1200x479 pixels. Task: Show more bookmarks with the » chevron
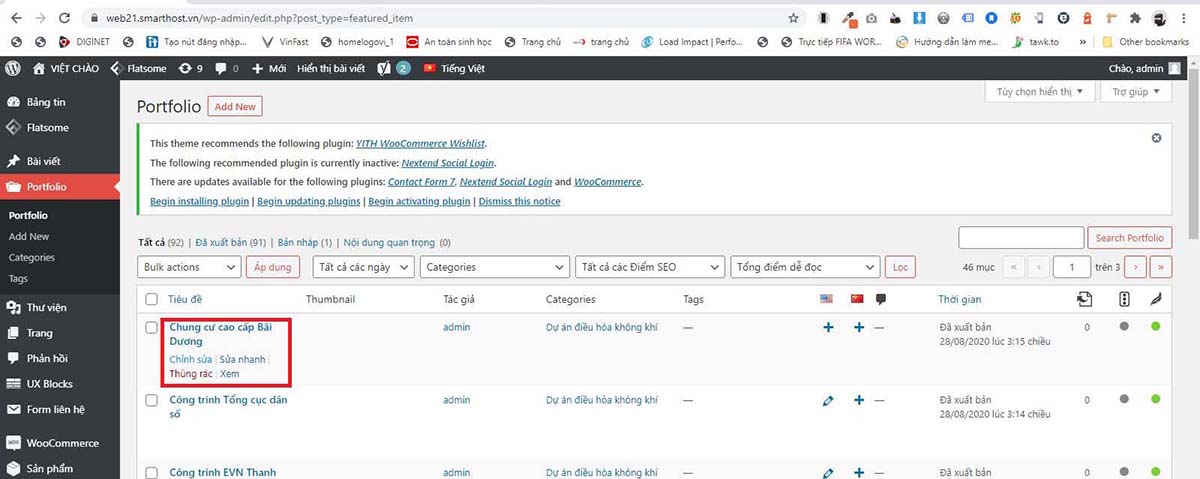(1083, 42)
